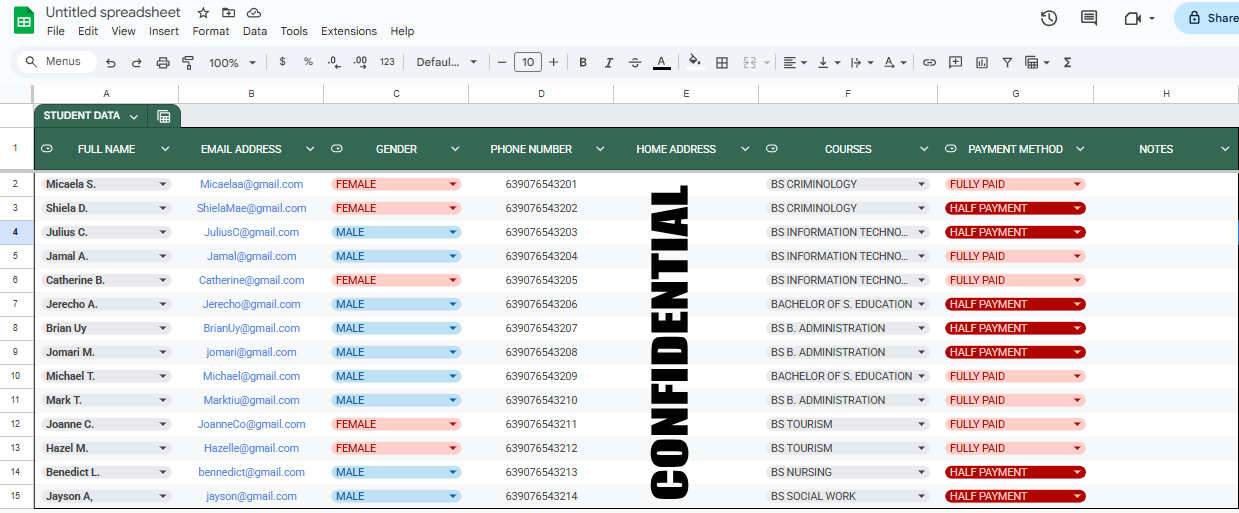The width and height of the screenshot is (1239, 513).
Task: Open the zoom 100% dropdown
Action: coord(232,62)
